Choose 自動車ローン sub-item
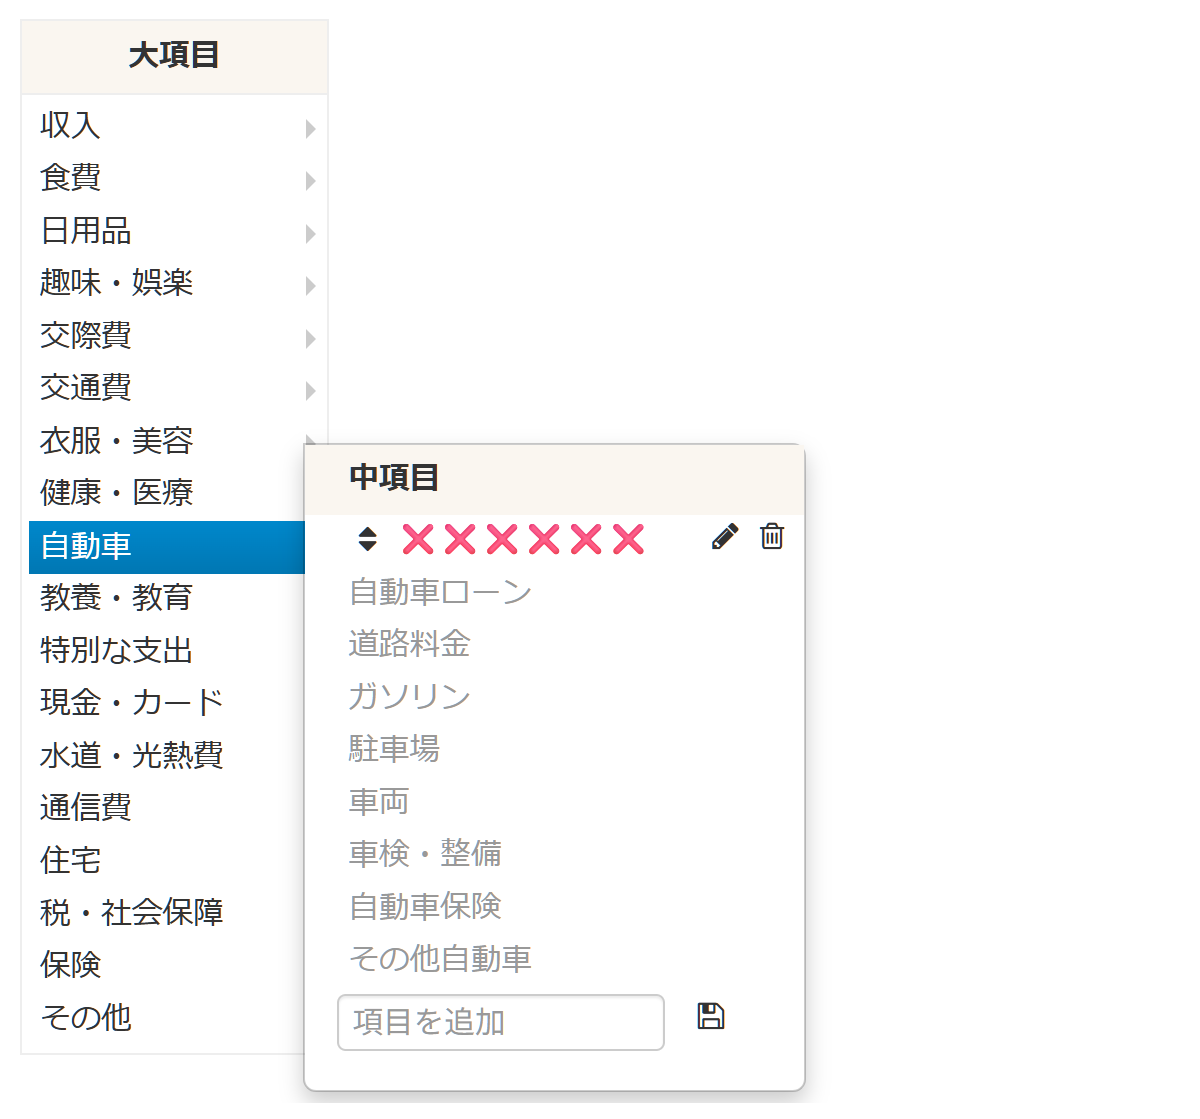Image resolution: width=1200 pixels, height=1119 pixels. pyautogui.click(x=440, y=592)
